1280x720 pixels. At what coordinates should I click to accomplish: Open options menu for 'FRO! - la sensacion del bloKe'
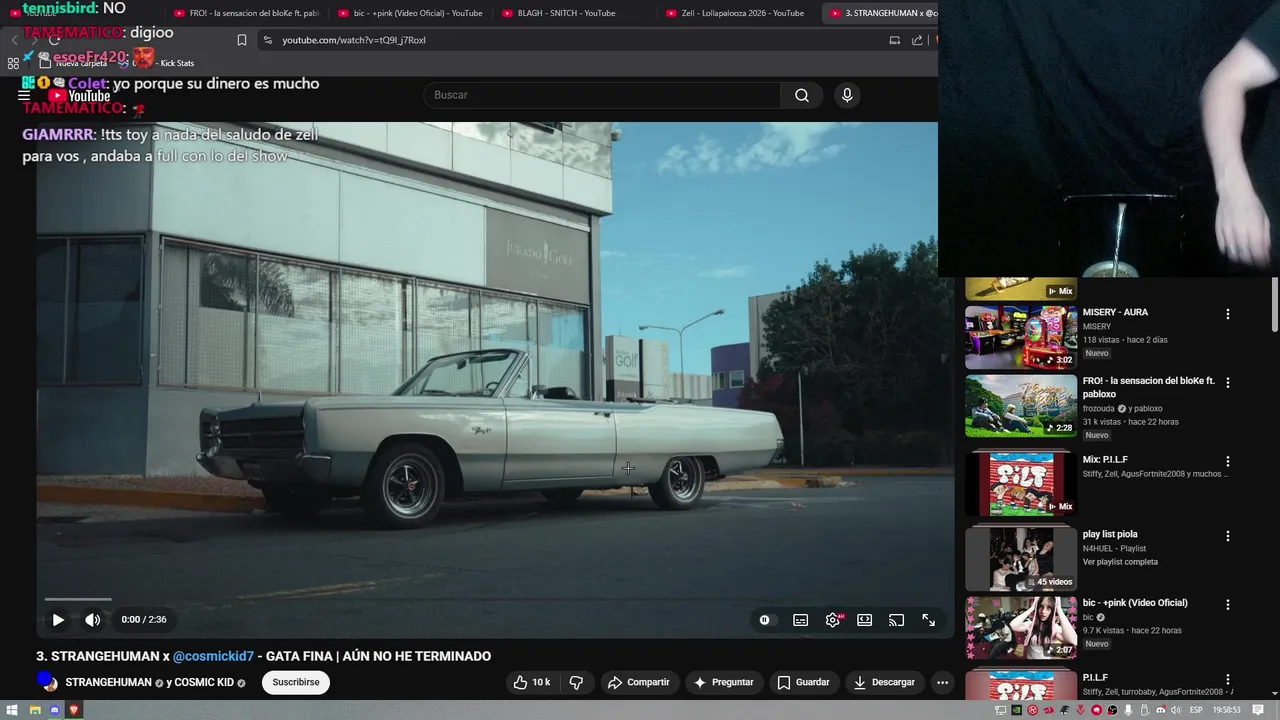coord(1227,382)
